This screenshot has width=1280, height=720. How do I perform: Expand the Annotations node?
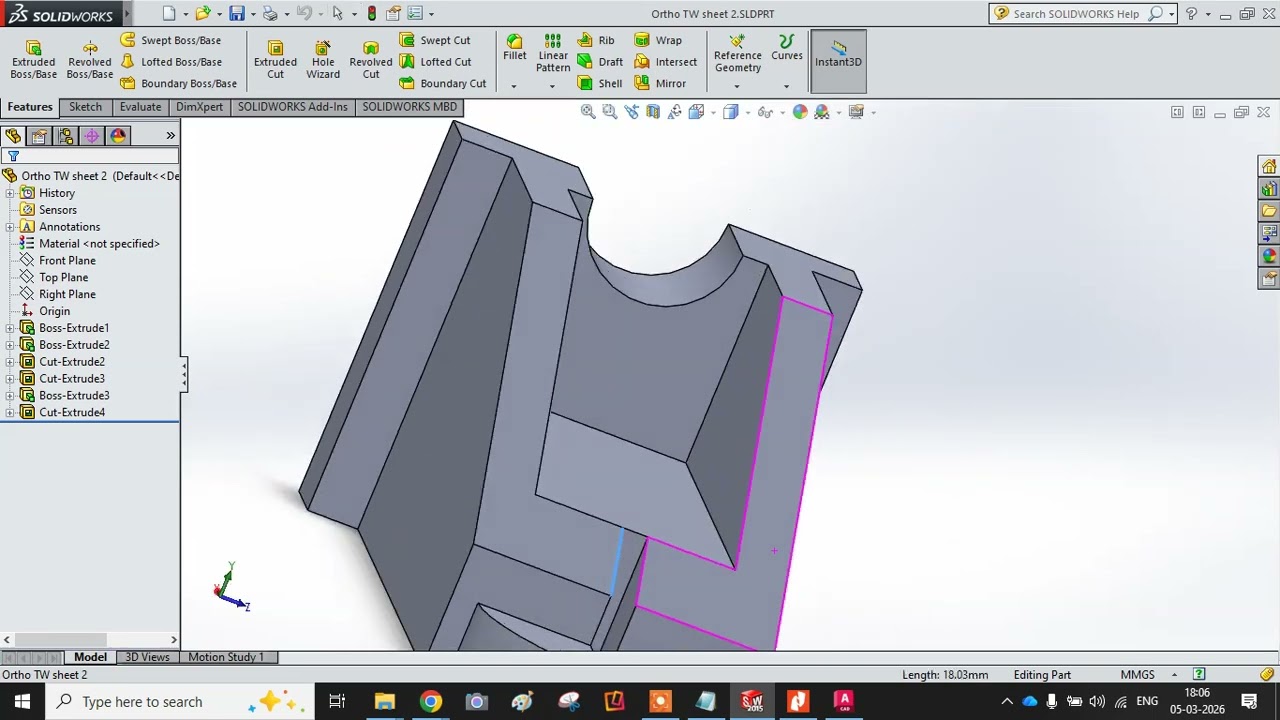[10, 227]
